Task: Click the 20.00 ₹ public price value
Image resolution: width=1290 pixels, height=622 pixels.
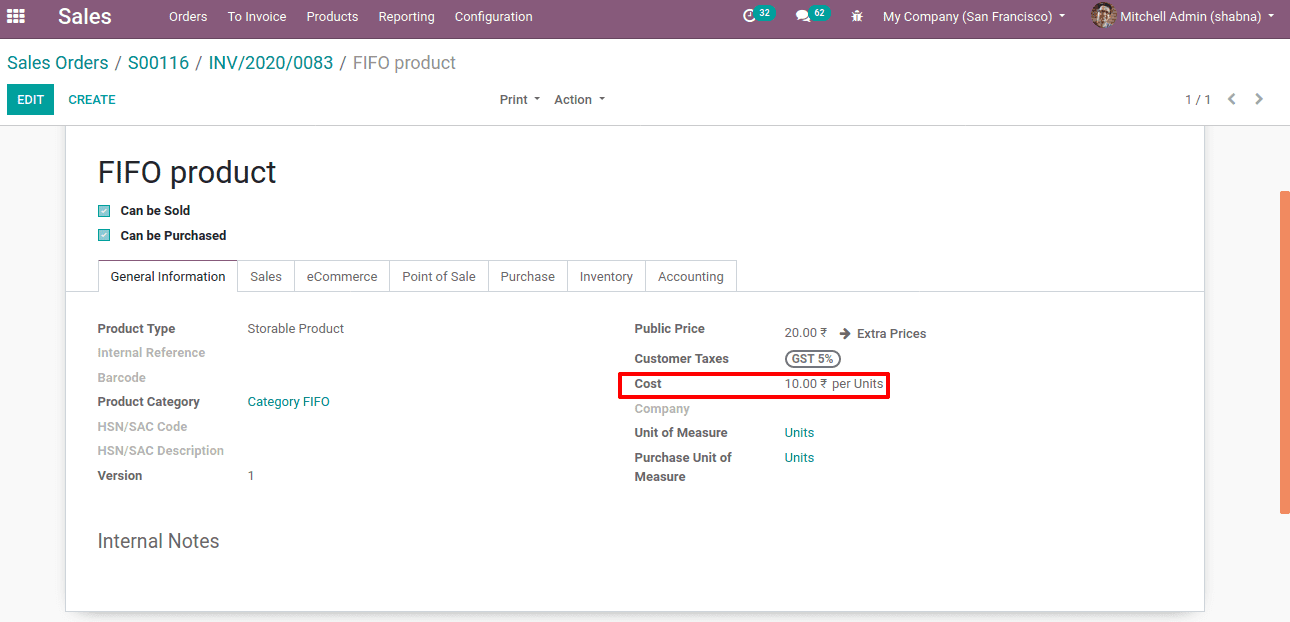Action: pyautogui.click(x=805, y=334)
